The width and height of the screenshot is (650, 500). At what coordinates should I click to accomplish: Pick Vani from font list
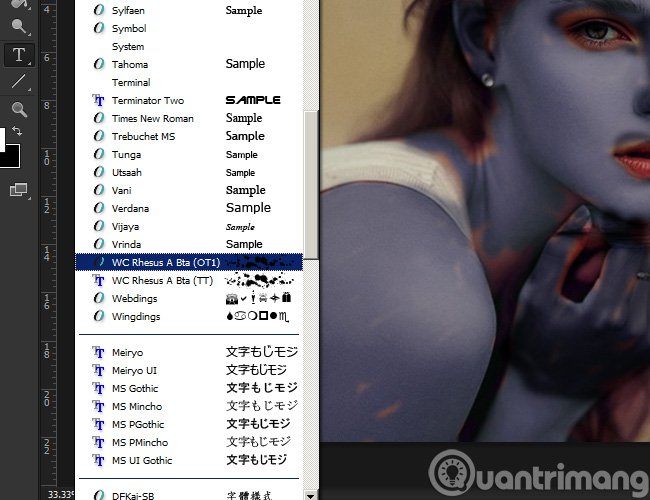coord(189,190)
